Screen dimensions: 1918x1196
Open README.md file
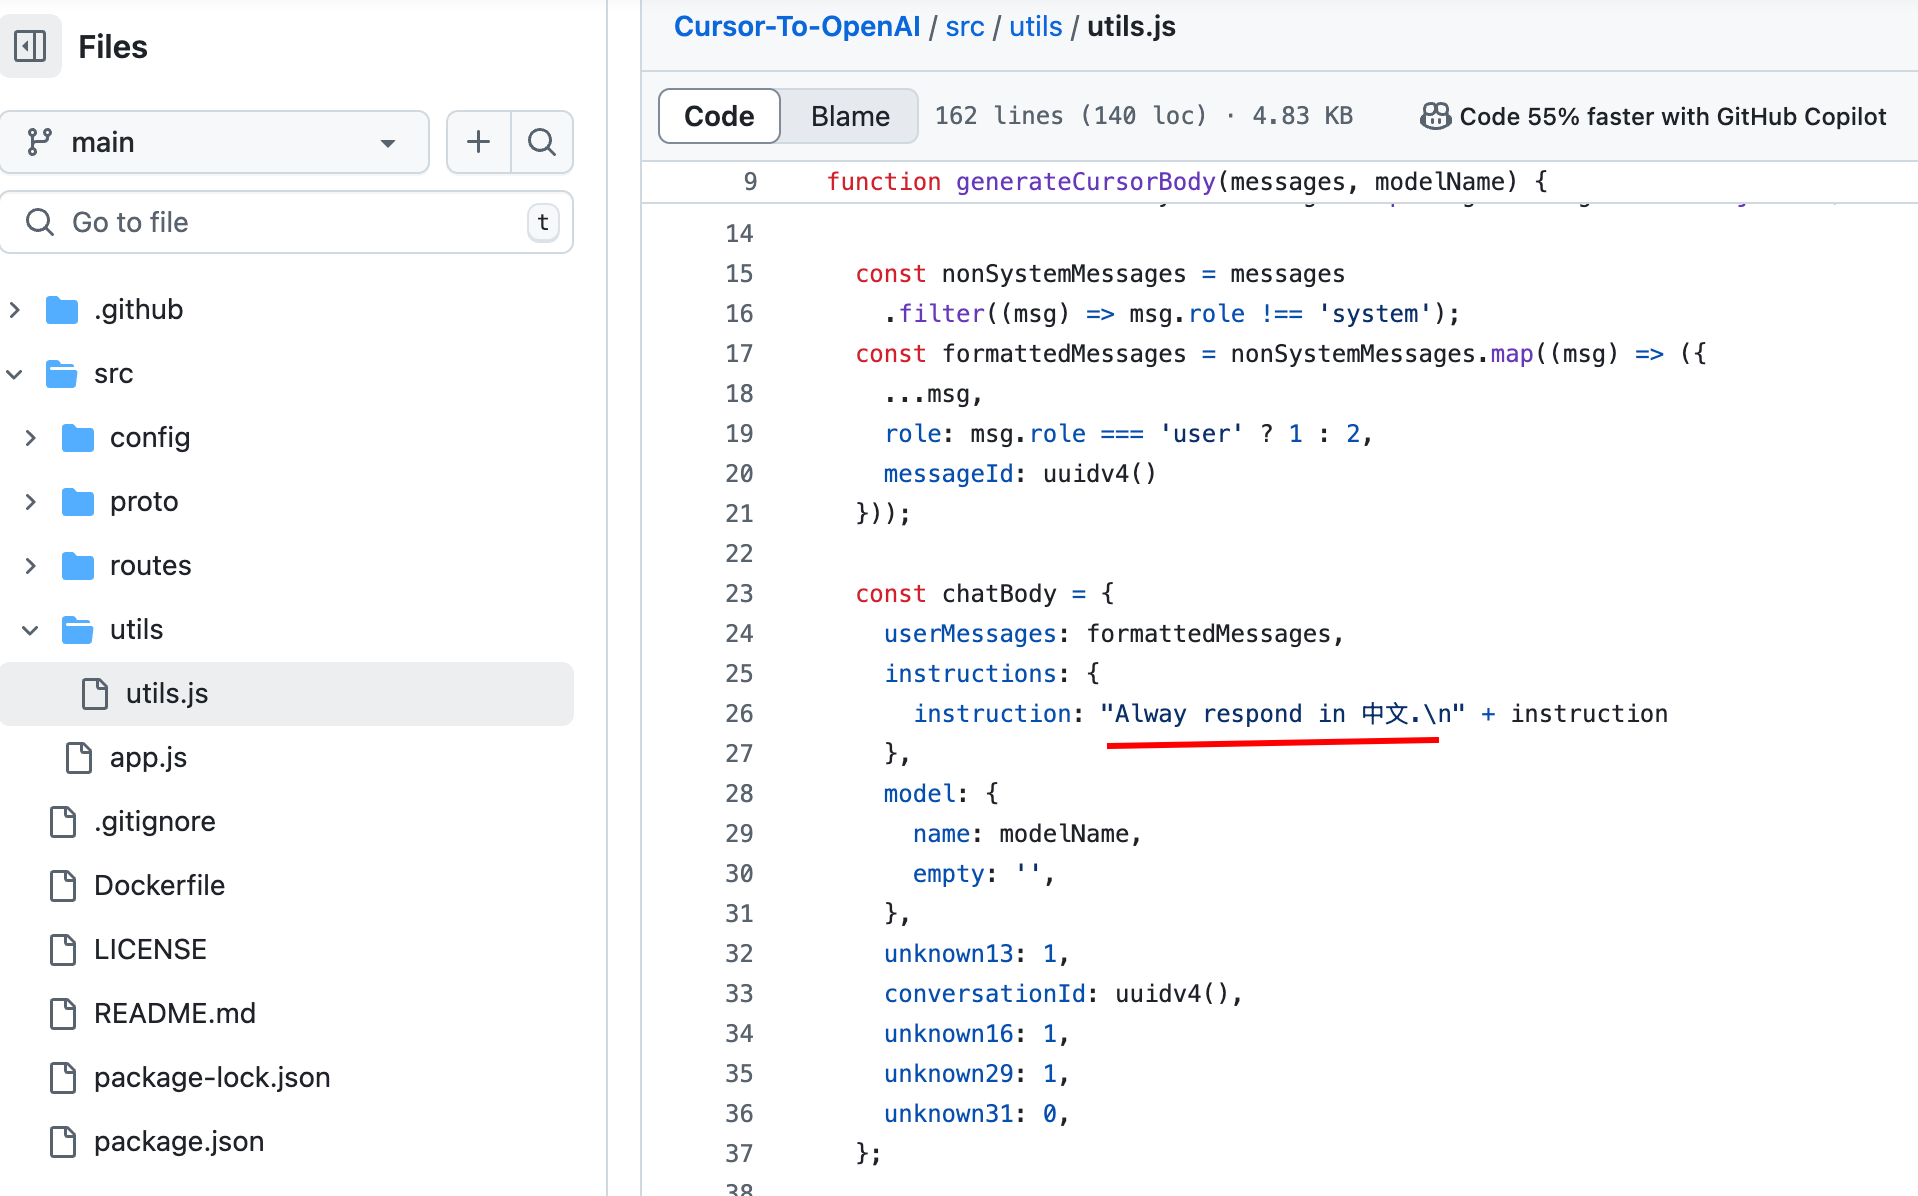click(175, 1014)
